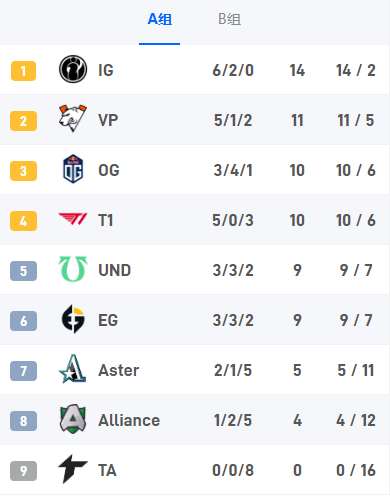Select rank badge number 5
This screenshot has height=496, width=390.
coord(23,271)
